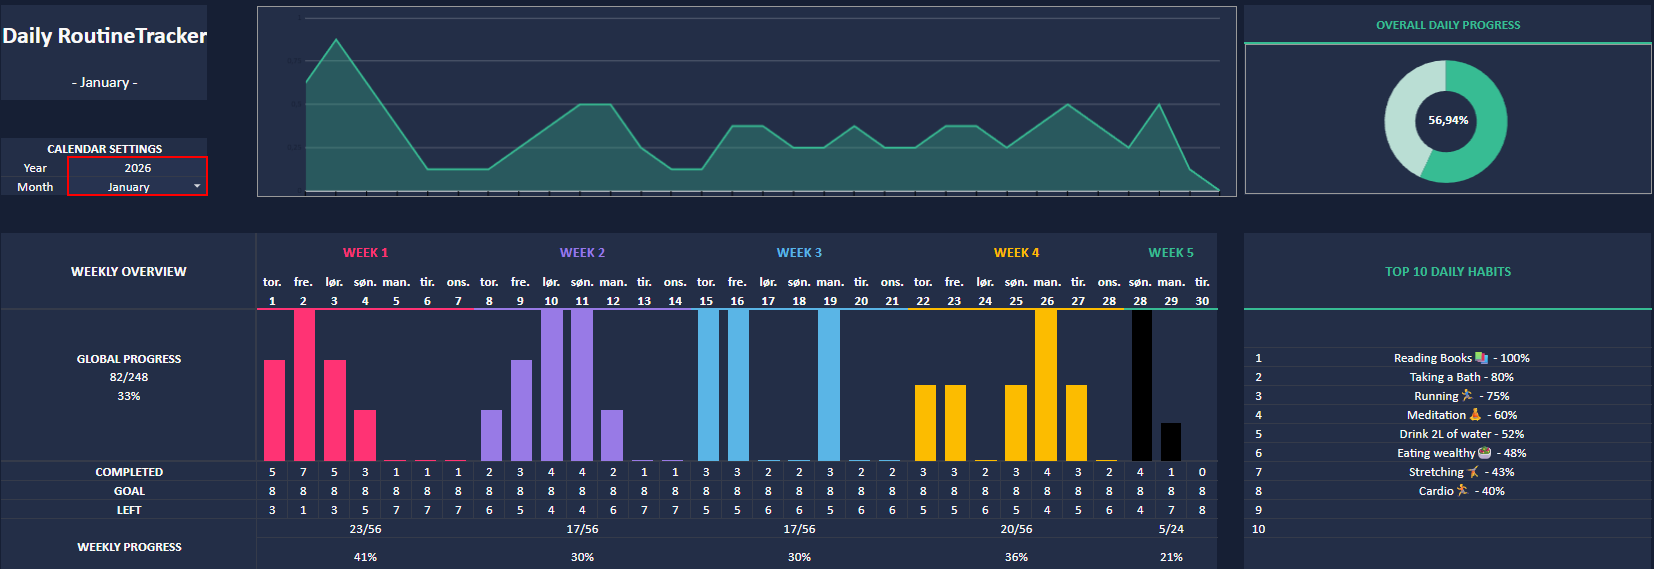Click the runner icon in Running row
1654x569 pixels.
pos(1467,395)
